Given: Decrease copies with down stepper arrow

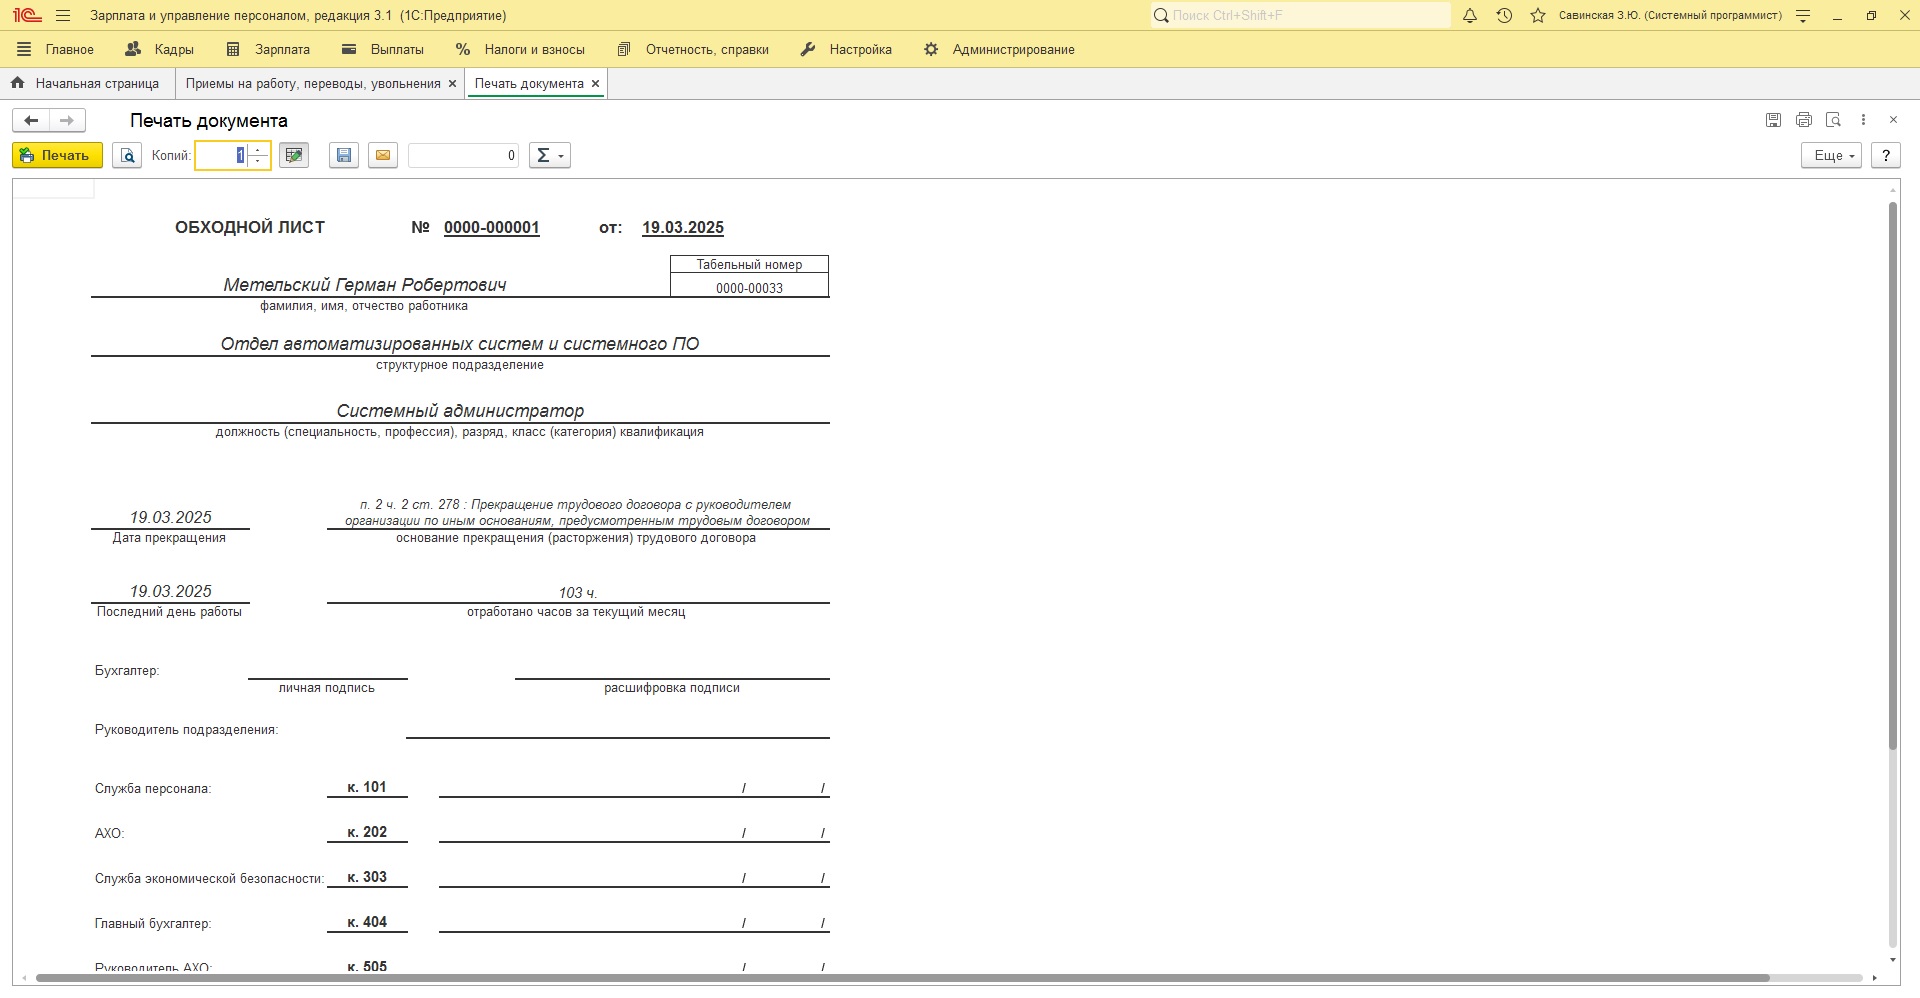Looking at the screenshot, I should (x=259, y=161).
